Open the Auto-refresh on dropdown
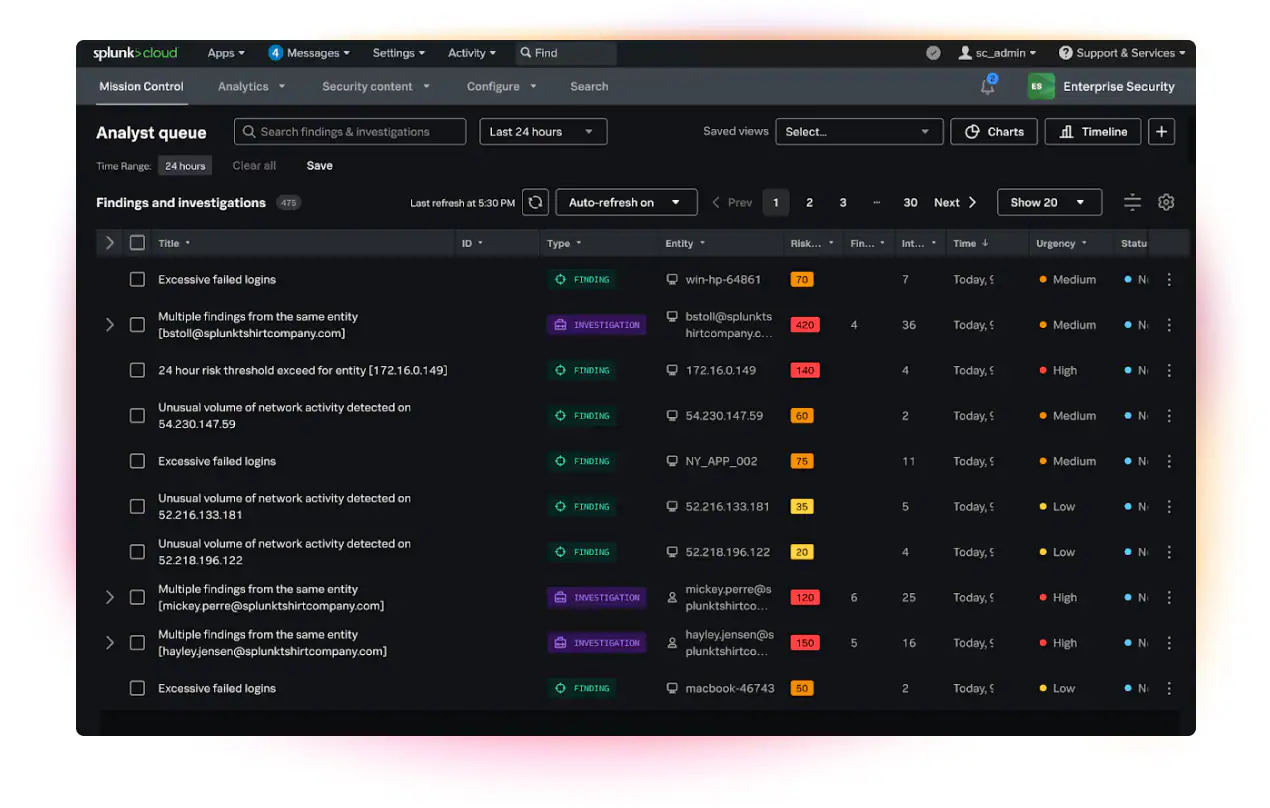Screen dimensions: 1270x808 625,203
